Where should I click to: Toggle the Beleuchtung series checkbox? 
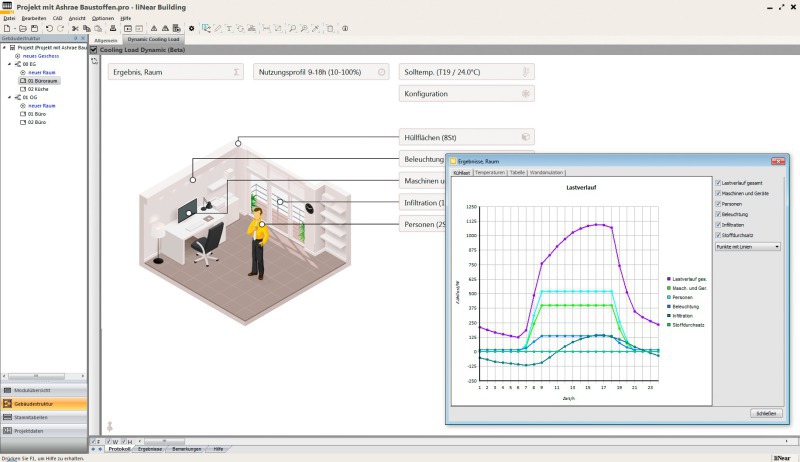(x=718, y=214)
